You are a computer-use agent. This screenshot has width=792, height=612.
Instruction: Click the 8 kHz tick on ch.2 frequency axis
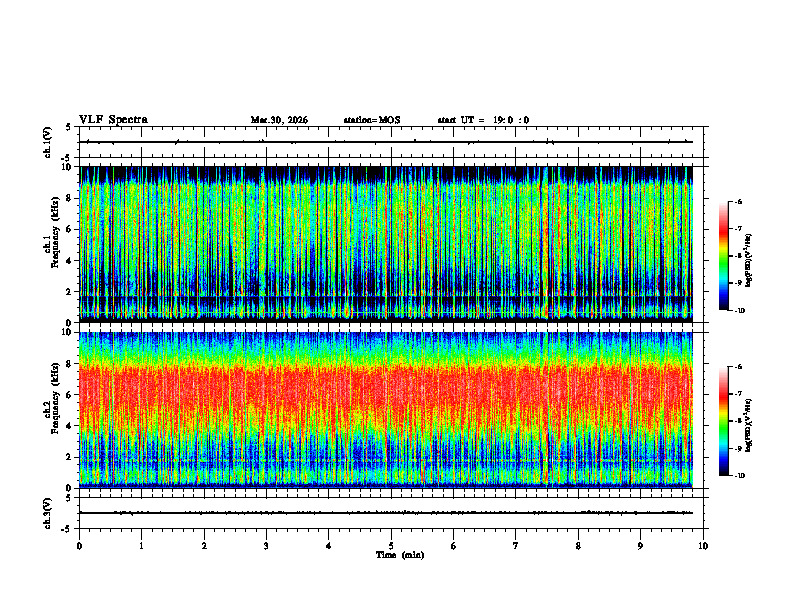tap(70, 364)
